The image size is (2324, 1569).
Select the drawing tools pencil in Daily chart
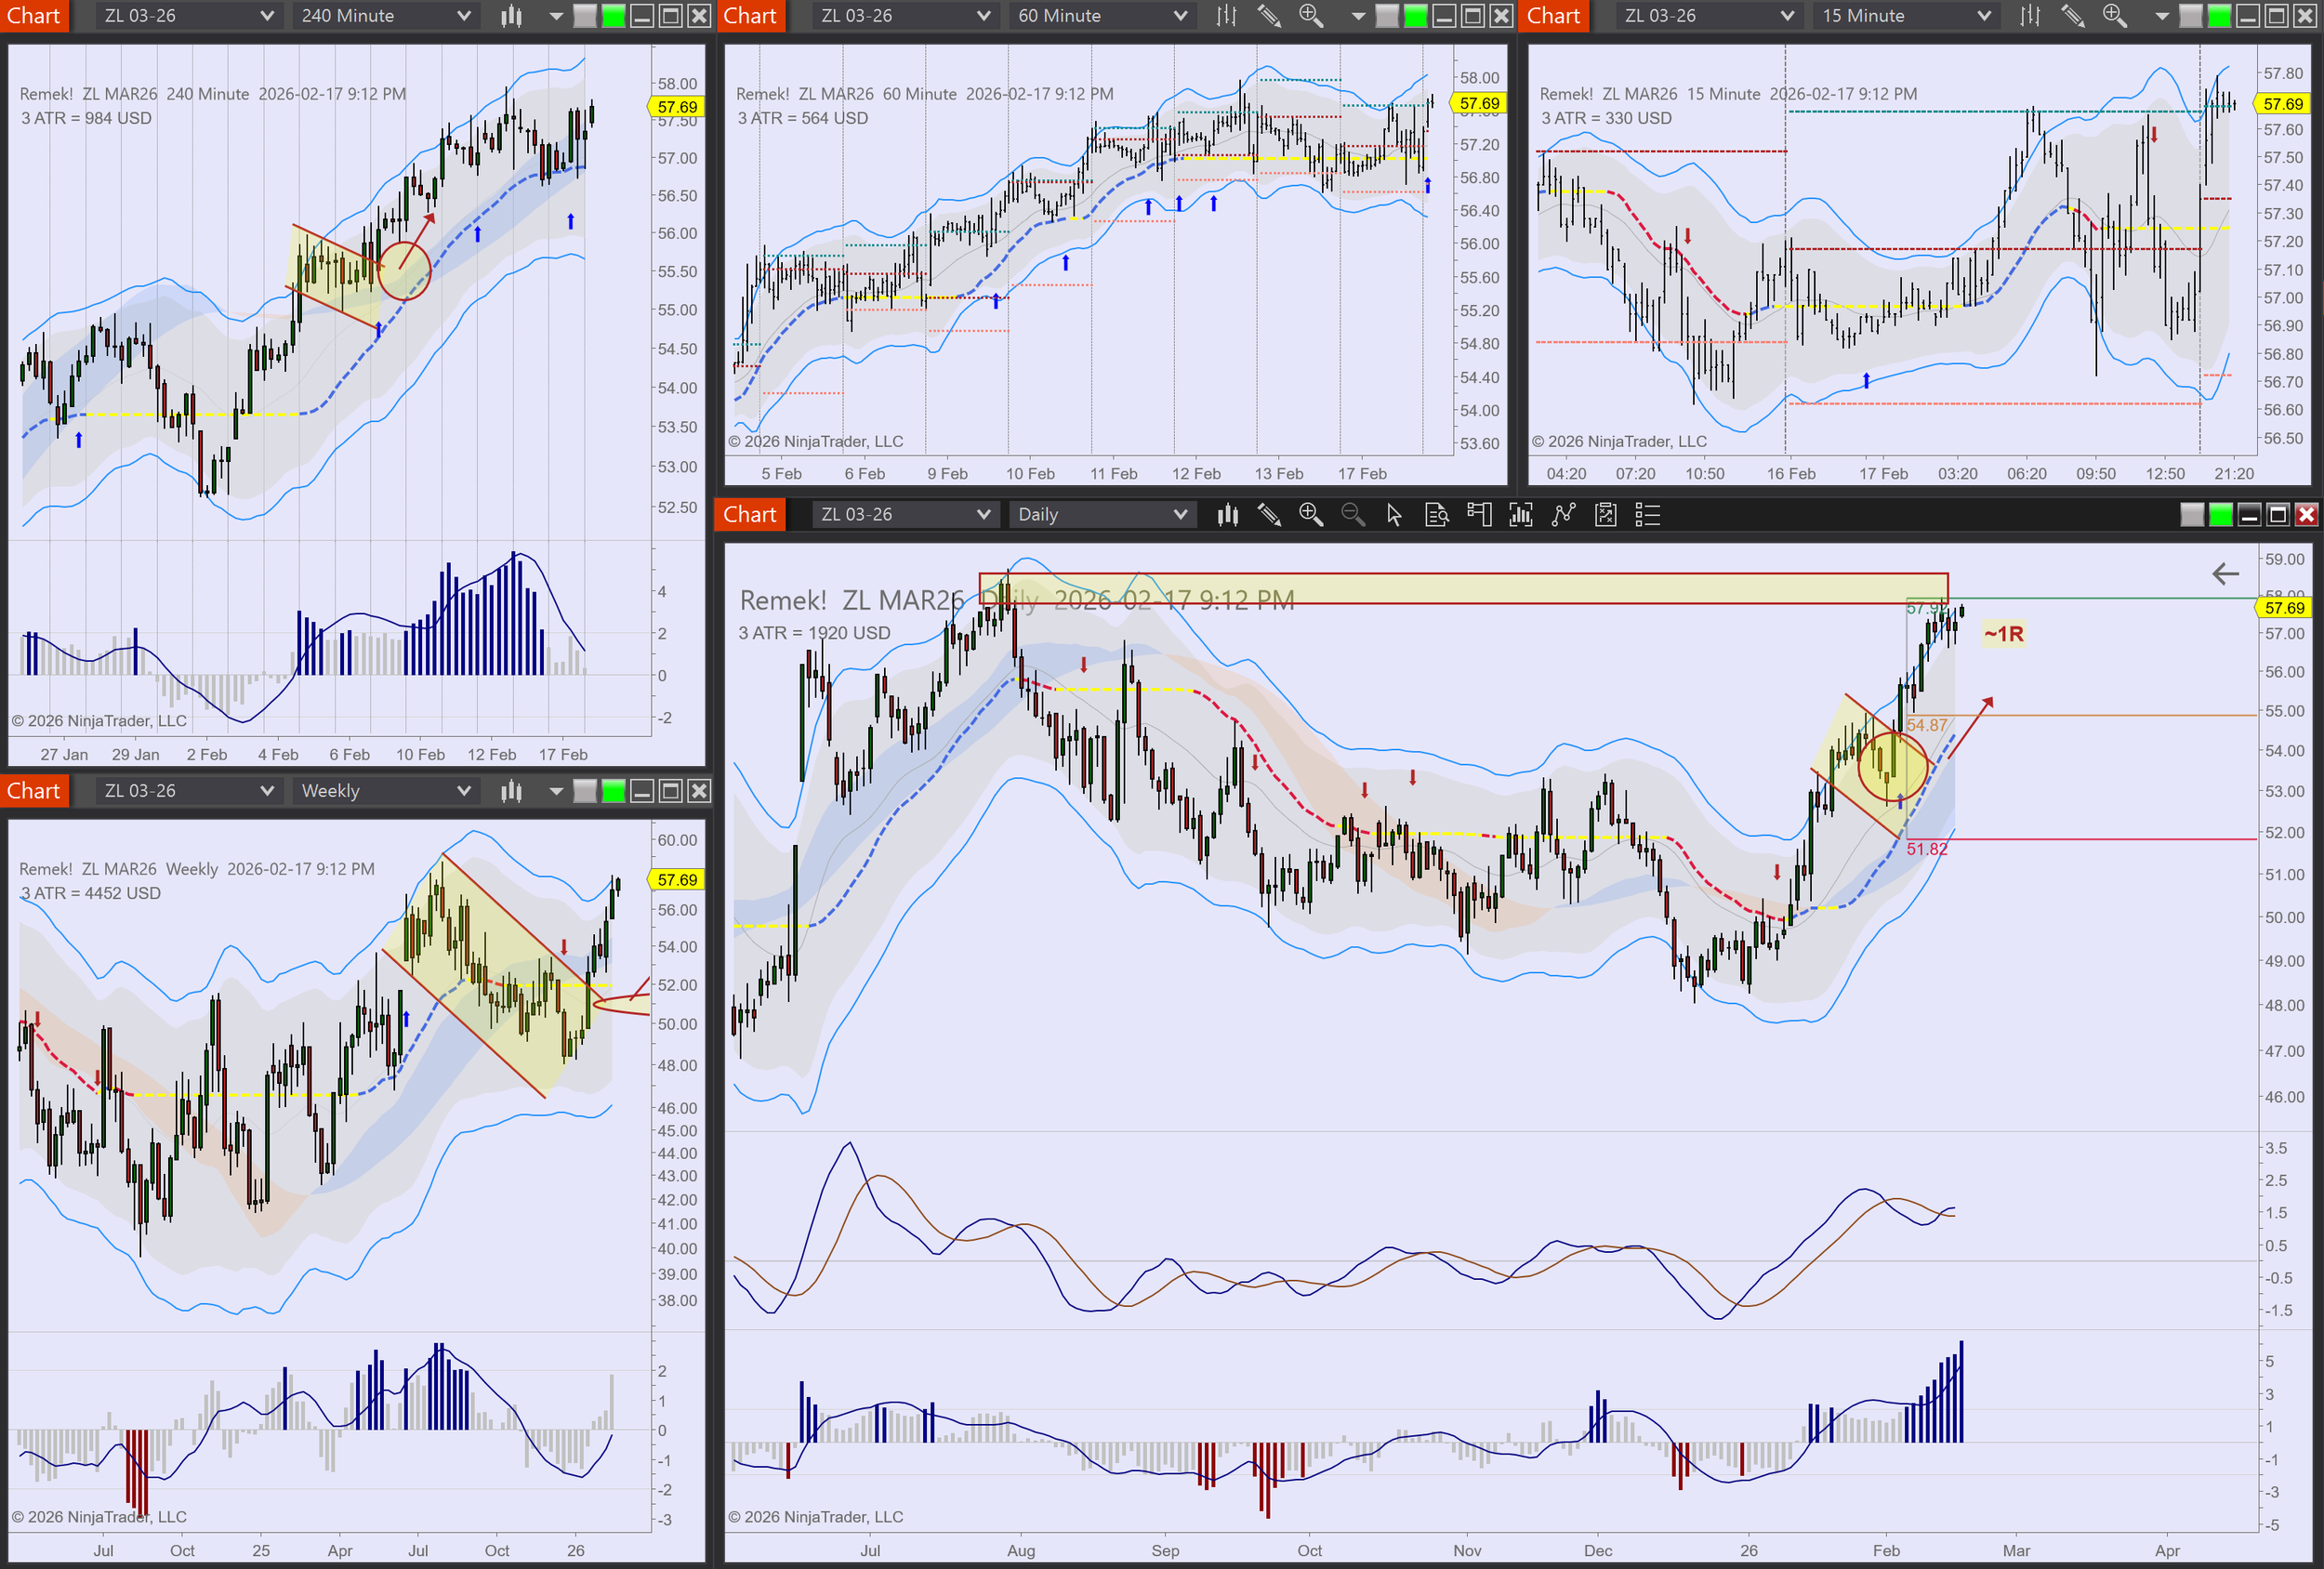(1269, 515)
